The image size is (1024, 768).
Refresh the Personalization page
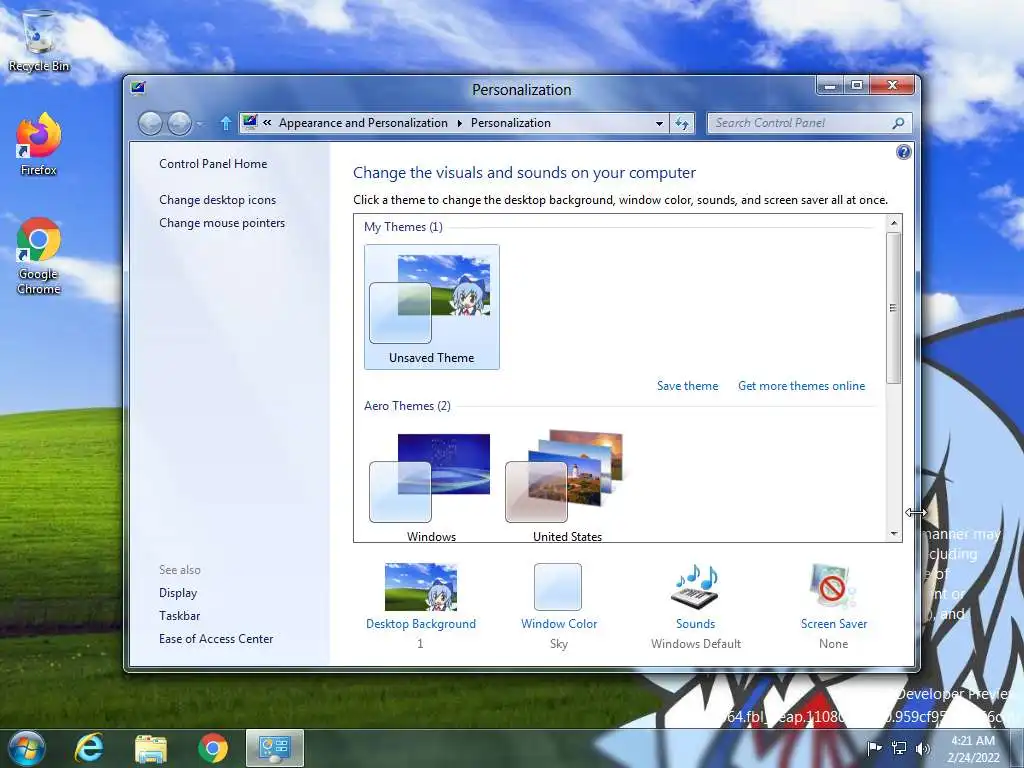[x=682, y=123]
